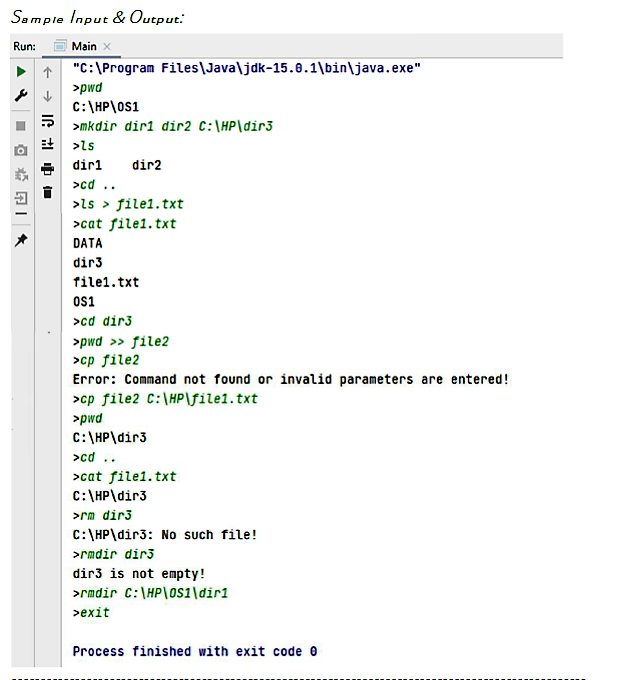Click the '>exit' command line
The image size is (629, 680).
pos(91,612)
